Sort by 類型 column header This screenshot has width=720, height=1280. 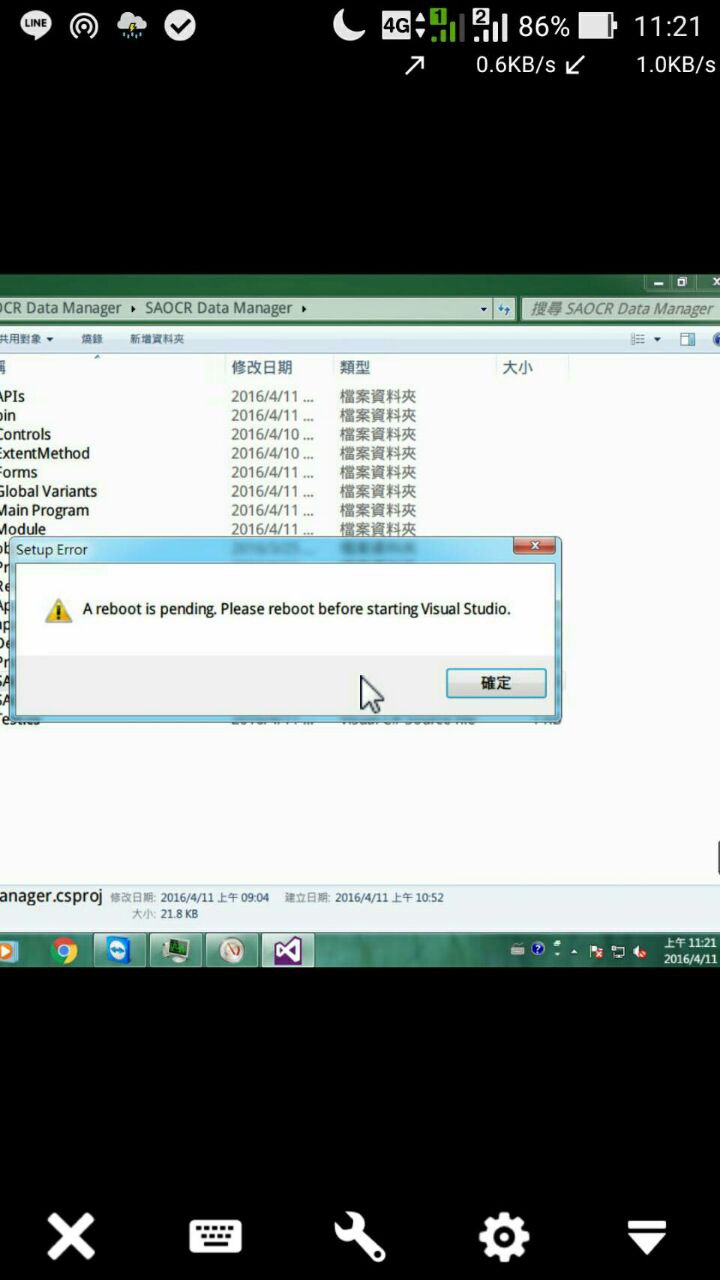[353, 368]
